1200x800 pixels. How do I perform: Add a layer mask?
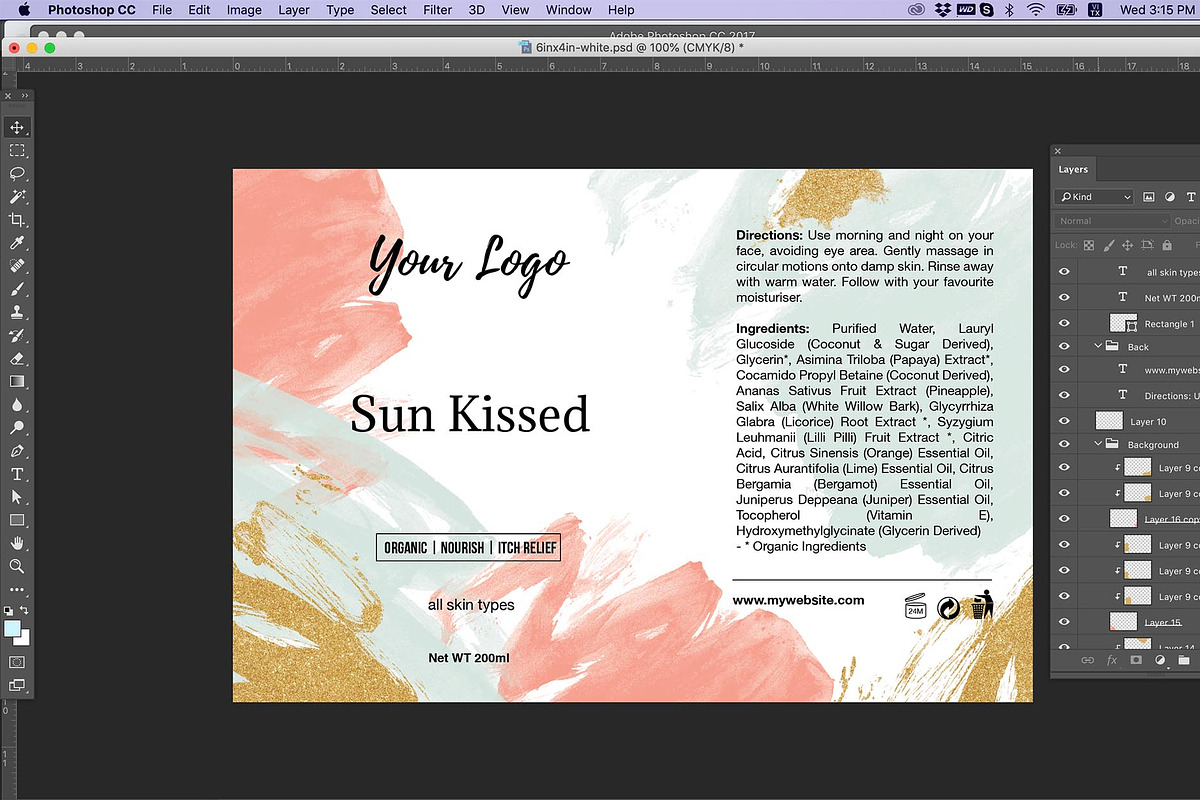pyautogui.click(x=1136, y=661)
